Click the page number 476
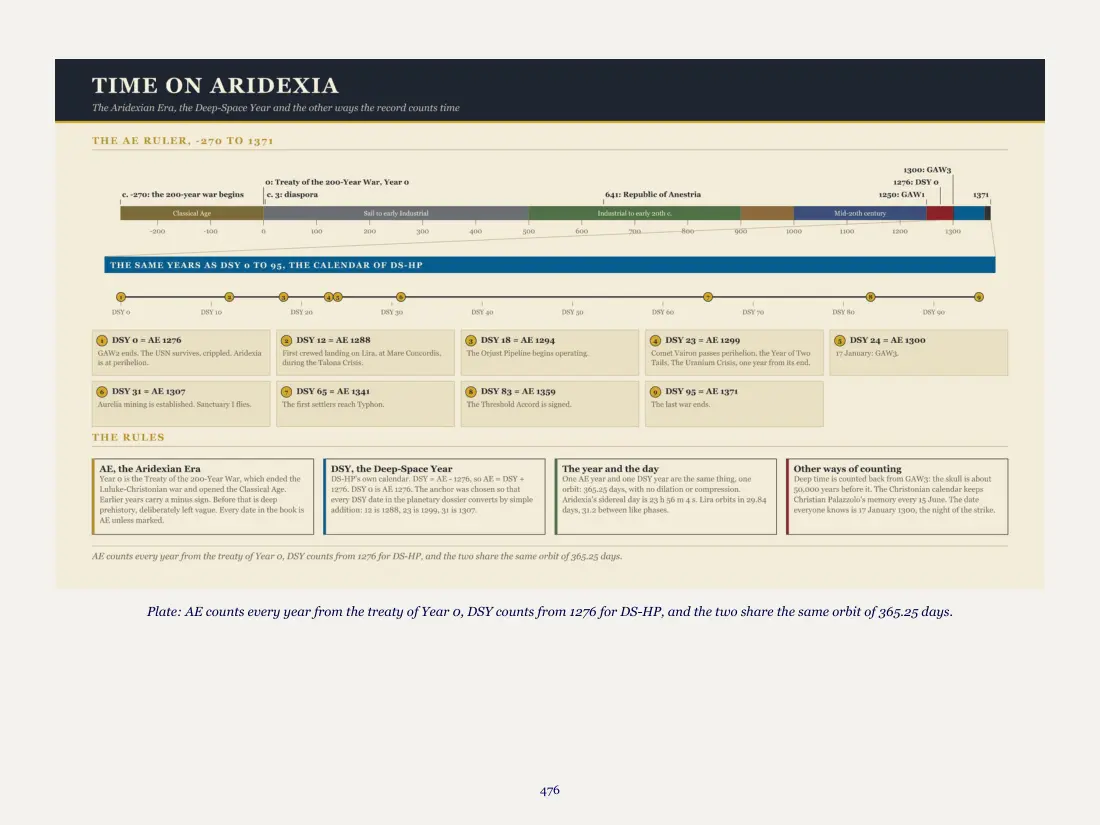Image resolution: width=1100 pixels, height=825 pixels. (550, 791)
